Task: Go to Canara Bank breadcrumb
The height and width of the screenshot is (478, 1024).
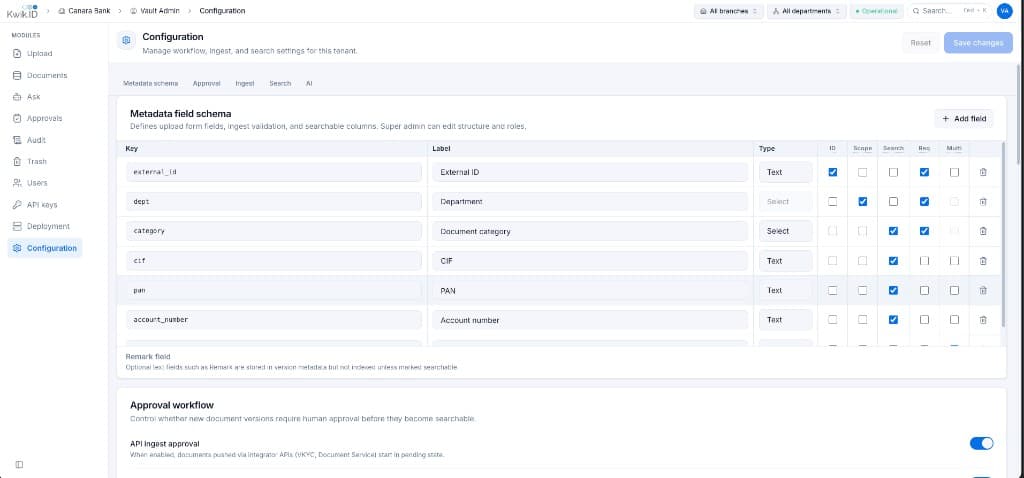Action: pos(83,11)
